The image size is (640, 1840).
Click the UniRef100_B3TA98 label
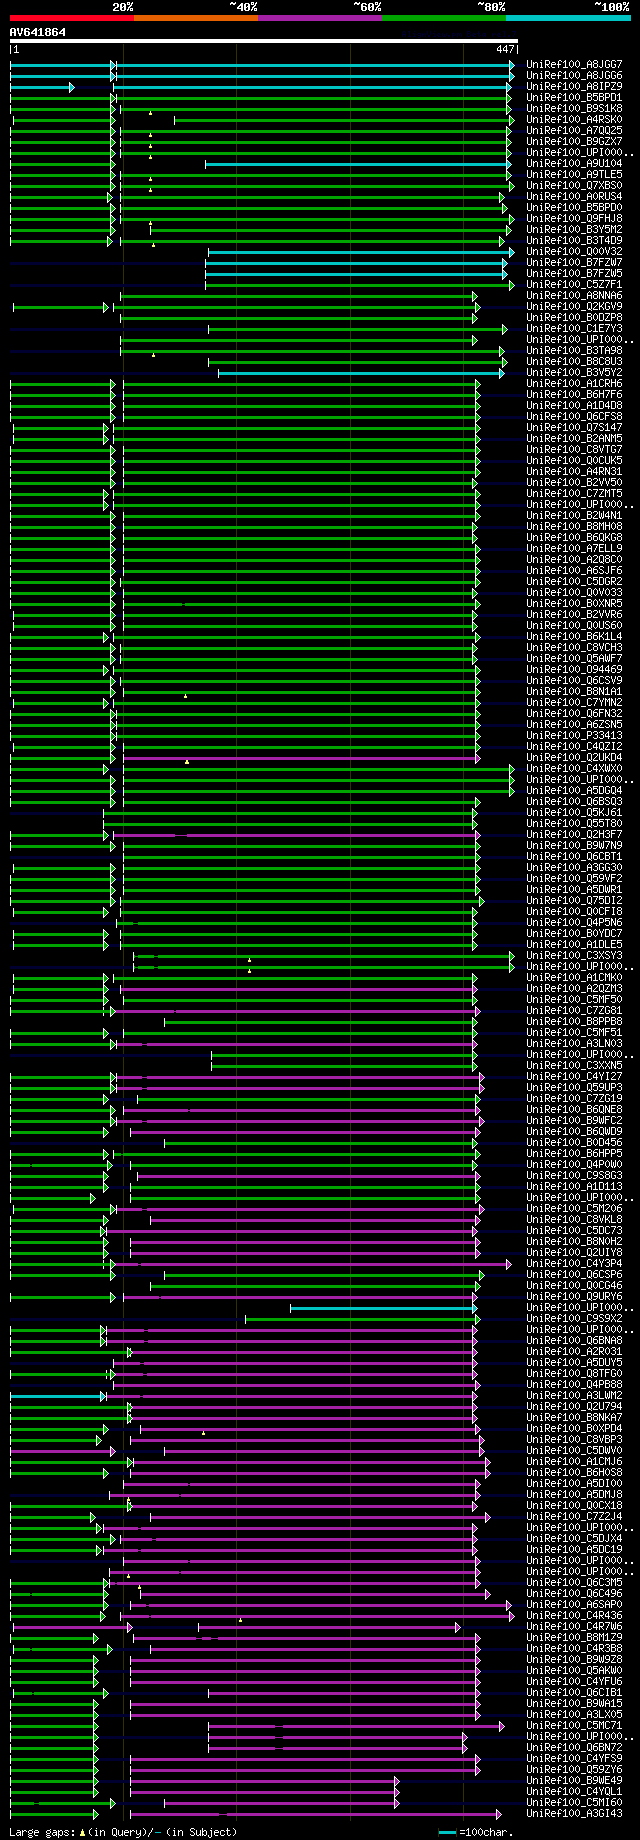pyautogui.click(x=574, y=351)
